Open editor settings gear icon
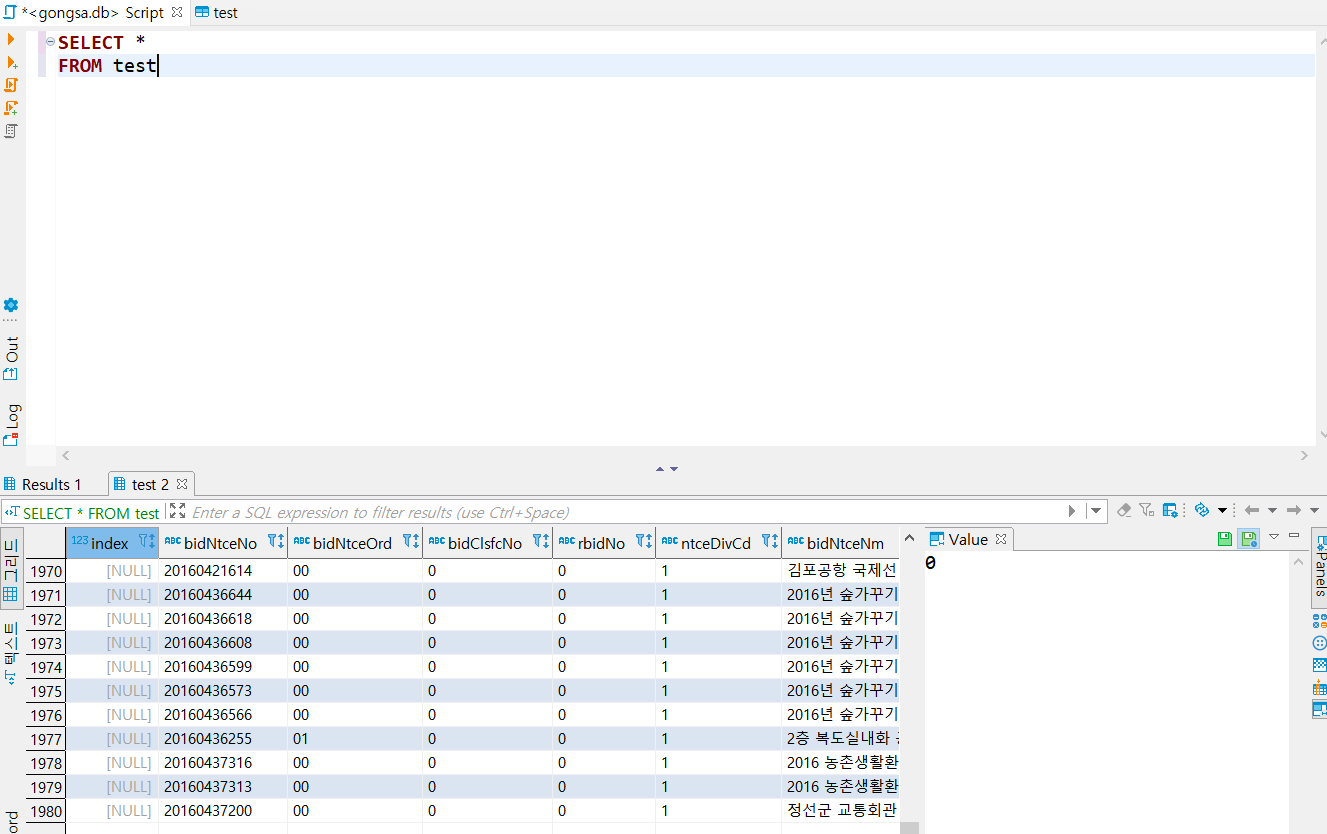The height and width of the screenshot is (834, 1327). [x=11, y=305]
